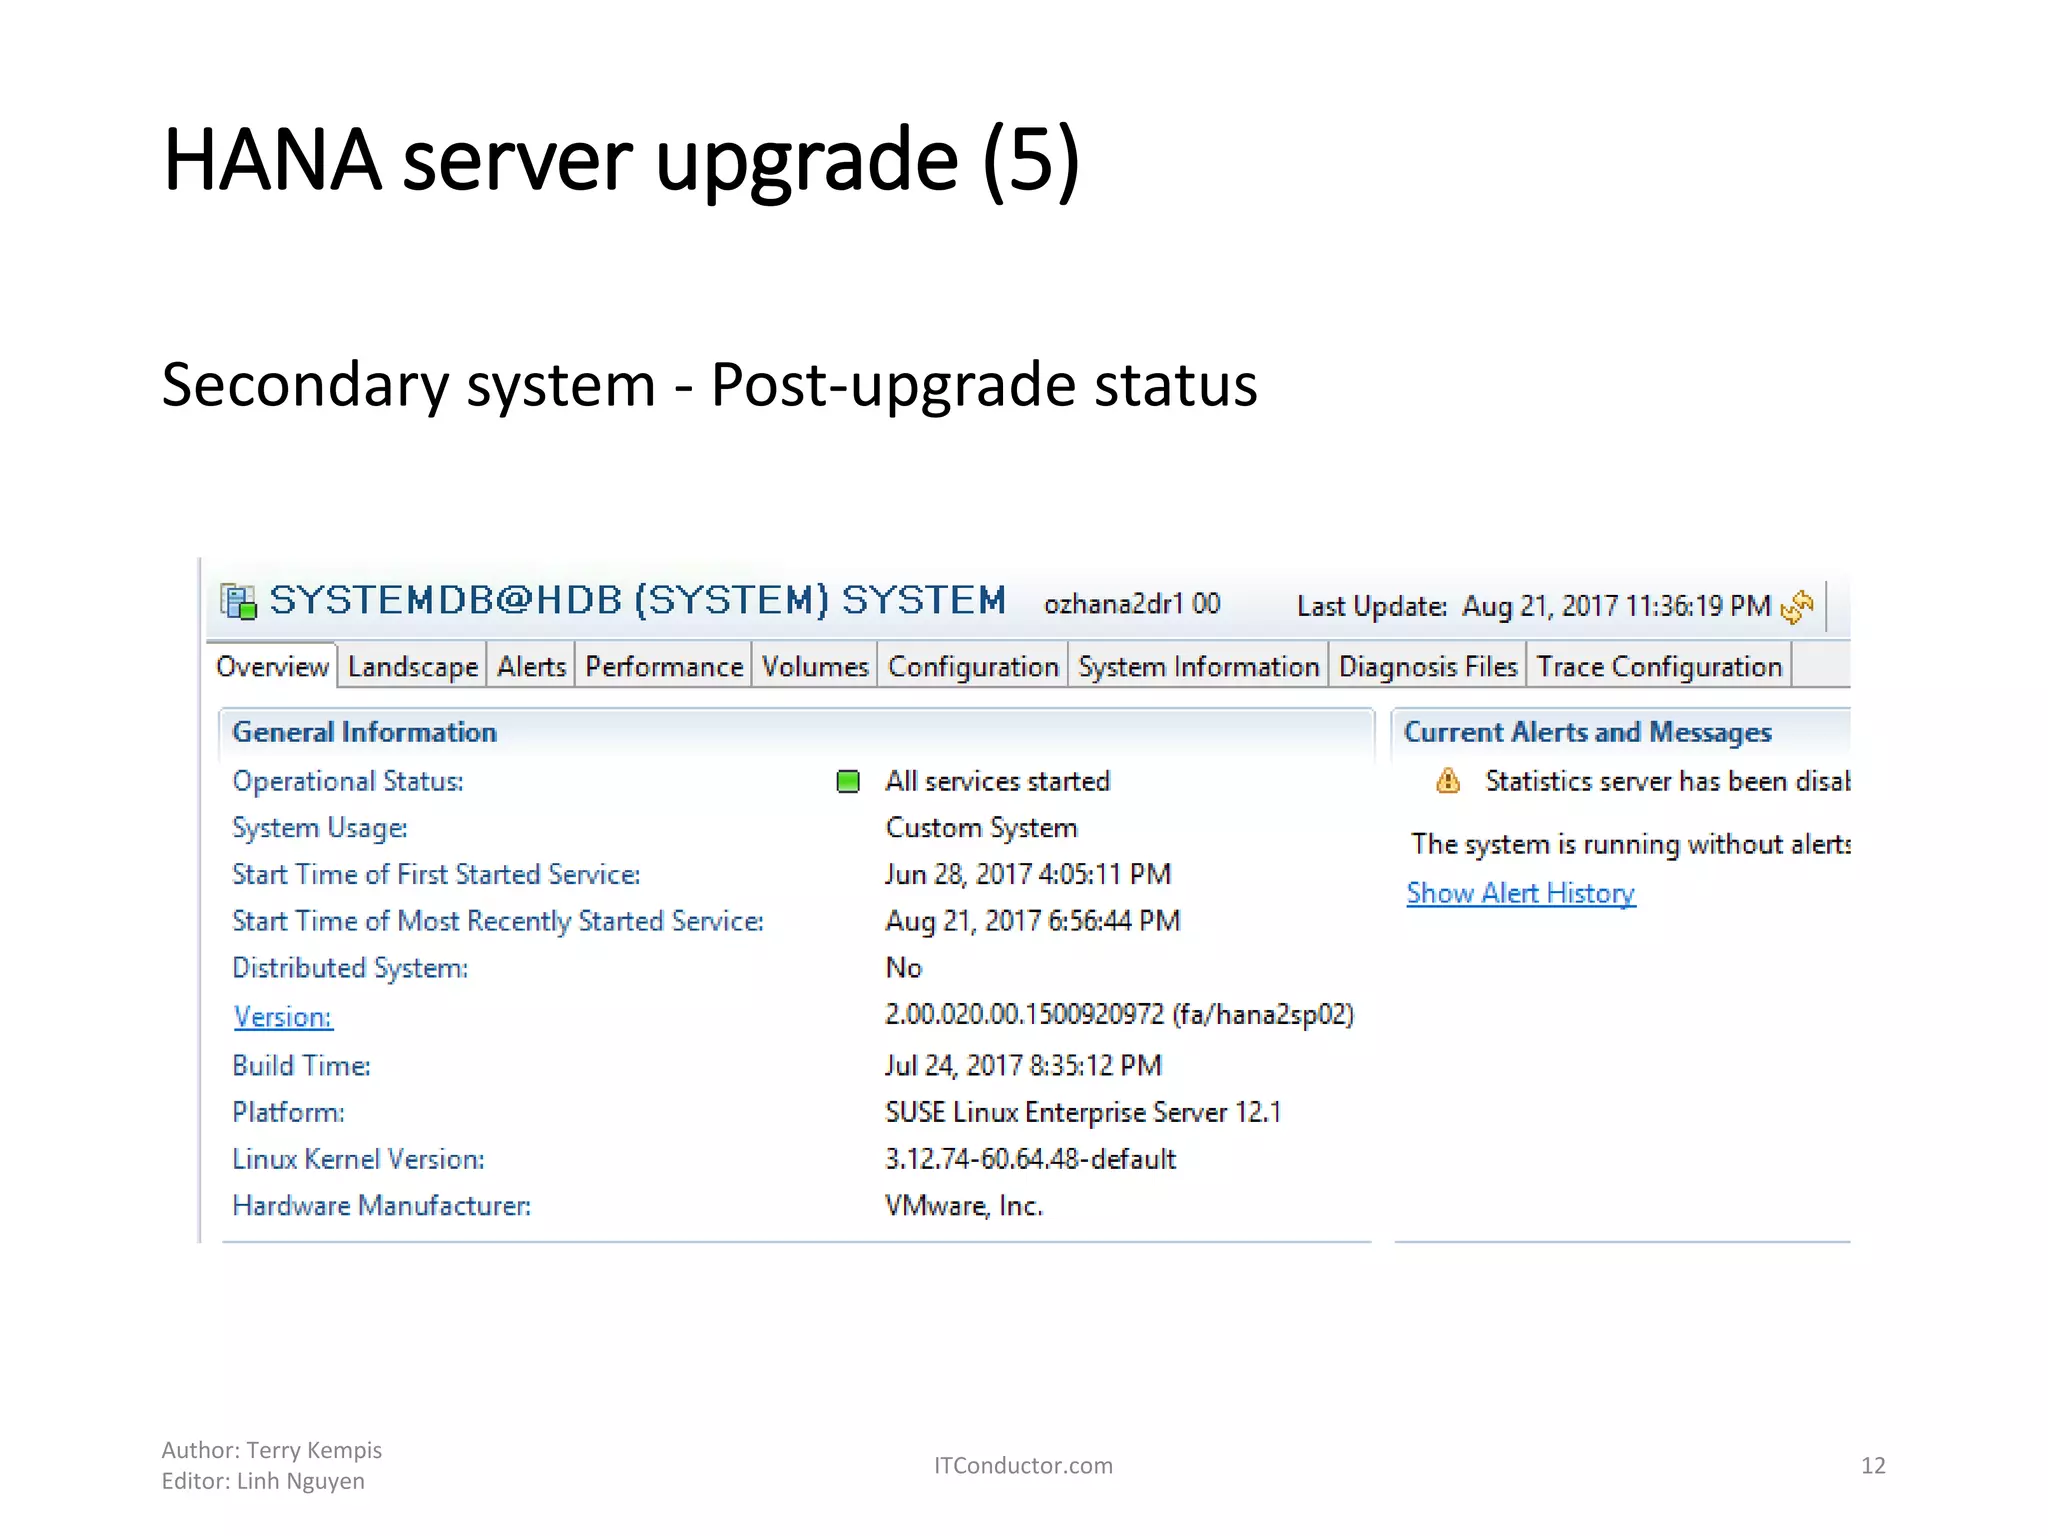Click the system is running without alerts message
2048x1536 pixels.
1630,845
